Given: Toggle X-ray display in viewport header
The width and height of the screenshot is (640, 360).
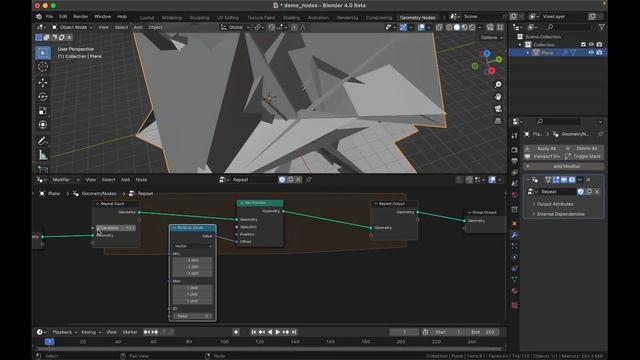Looking at the screenshot, I should [439, 27].
